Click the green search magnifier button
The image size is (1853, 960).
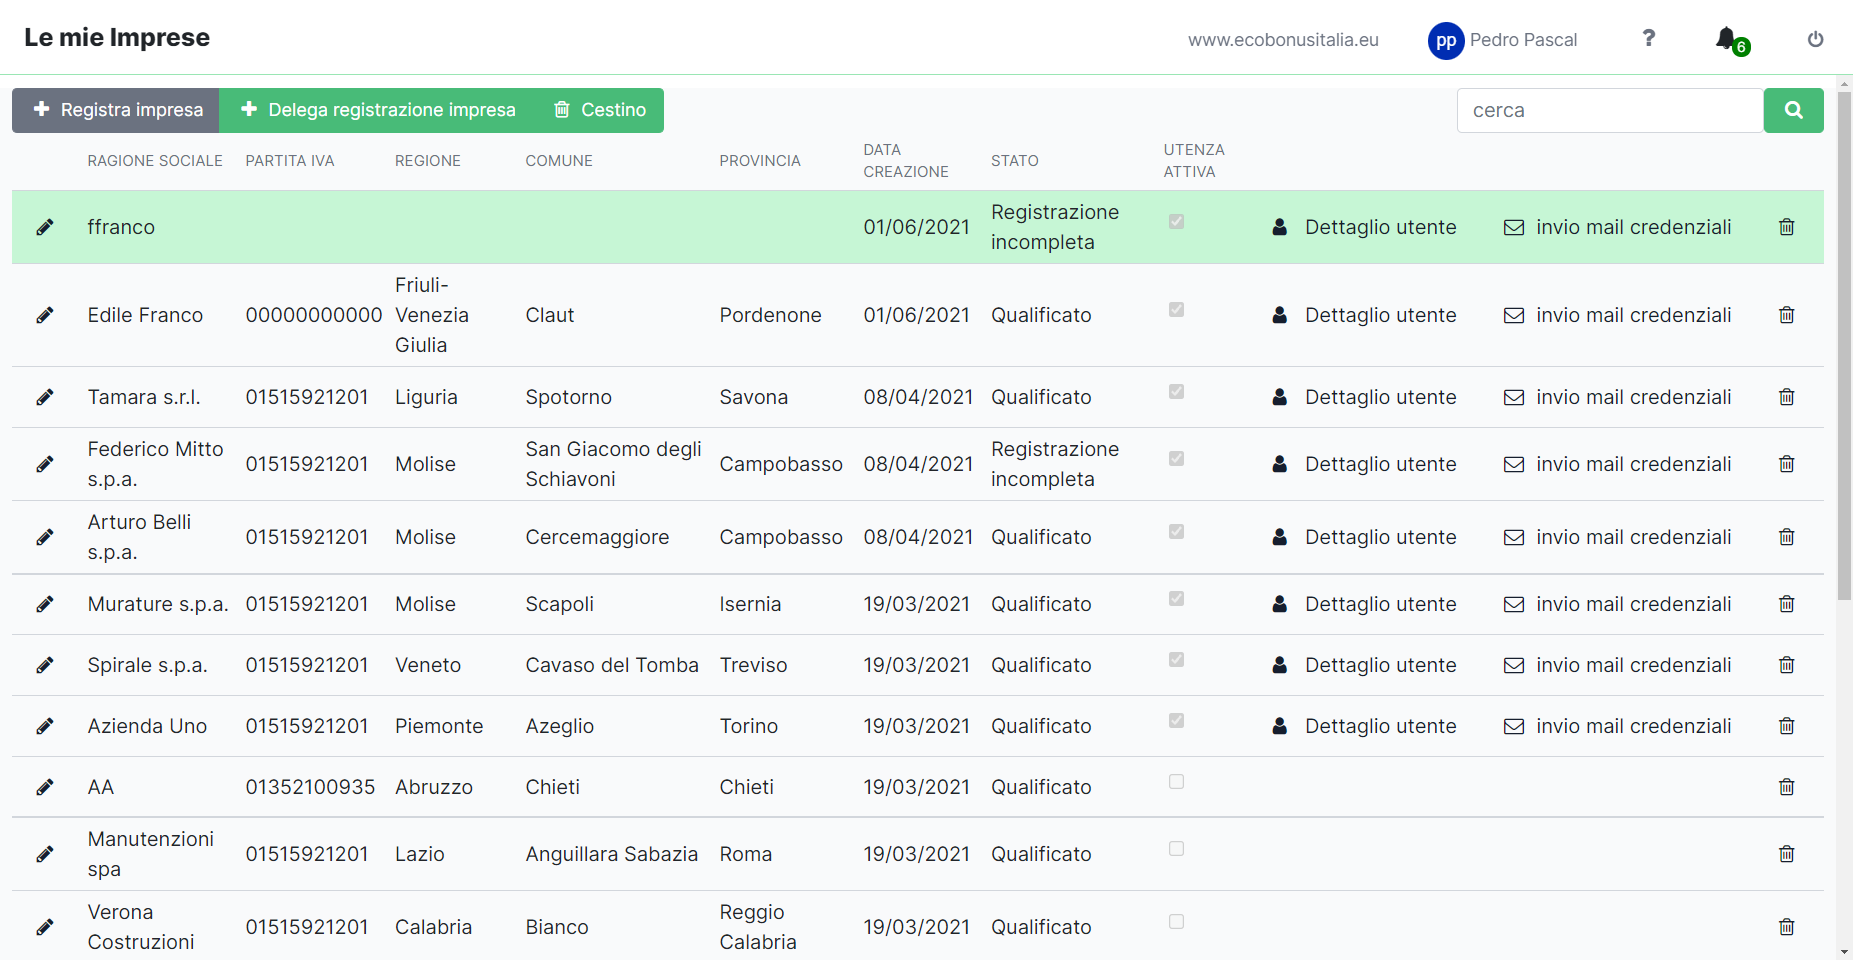point(1794,110)
